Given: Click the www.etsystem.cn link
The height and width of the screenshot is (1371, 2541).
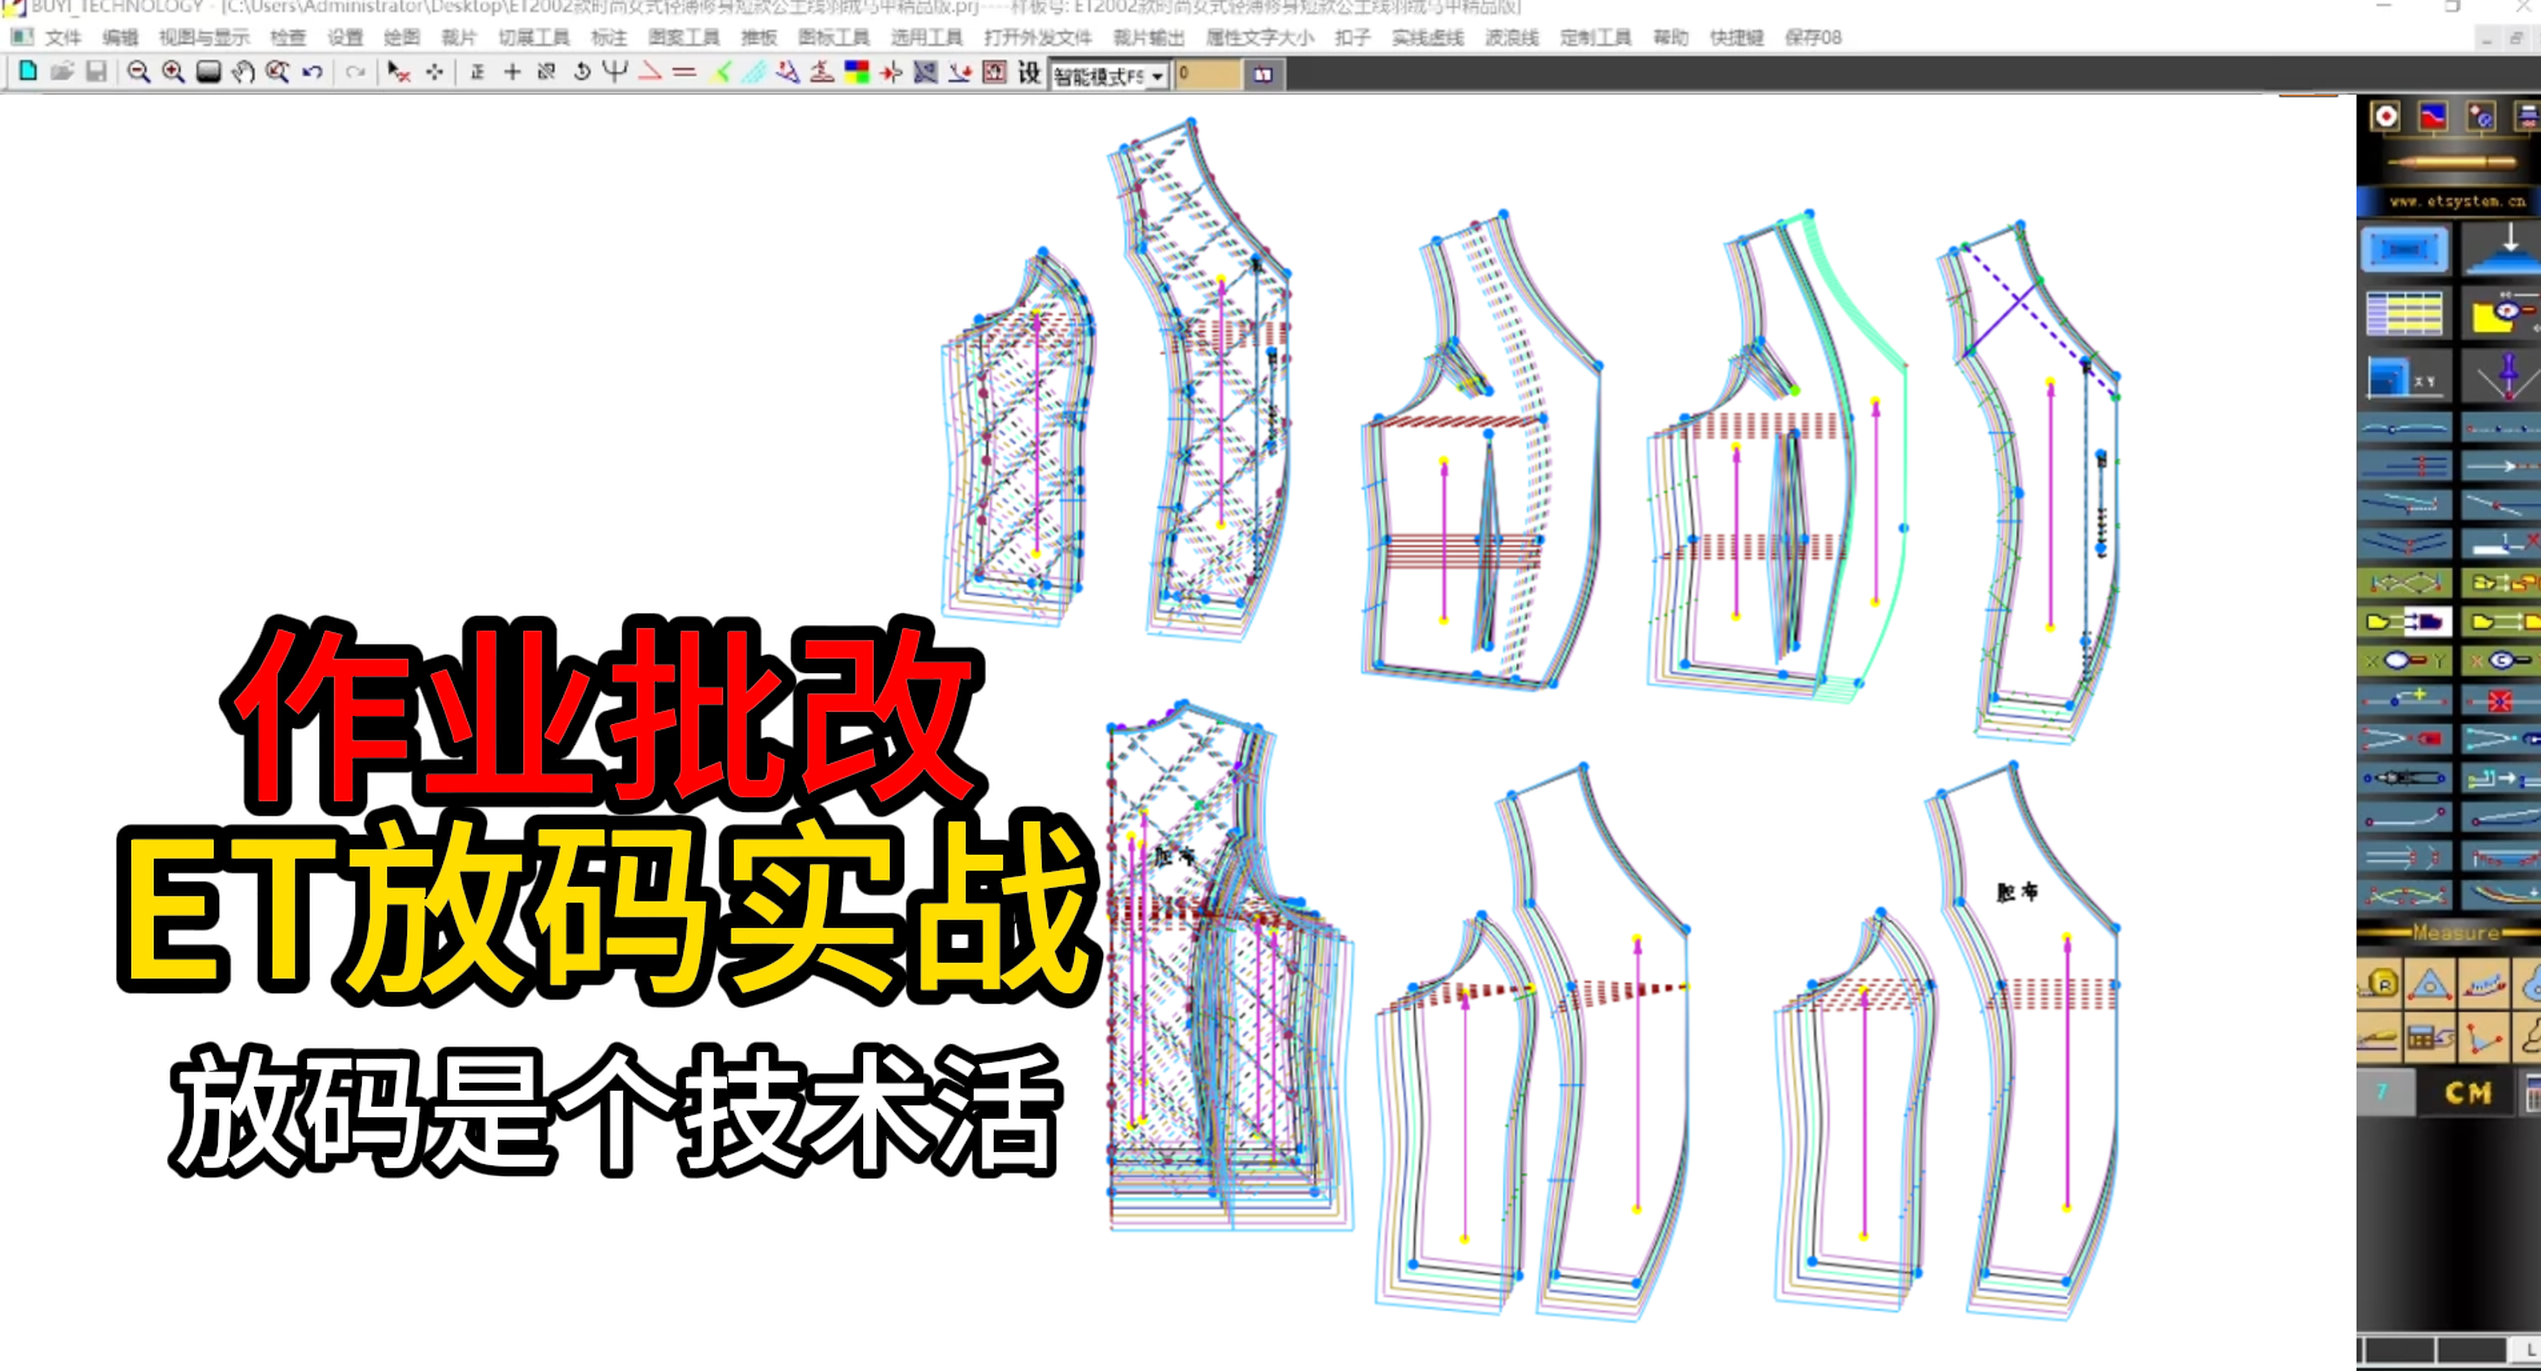Looking at the screenshot, I should pyautogui.click(x=2456, y=201).
